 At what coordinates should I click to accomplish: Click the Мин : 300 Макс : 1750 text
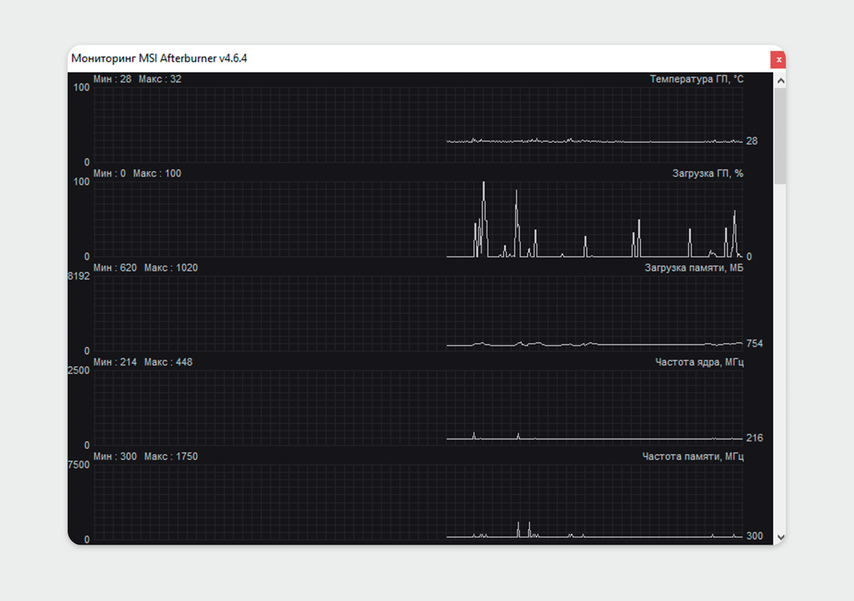(145, 456)
